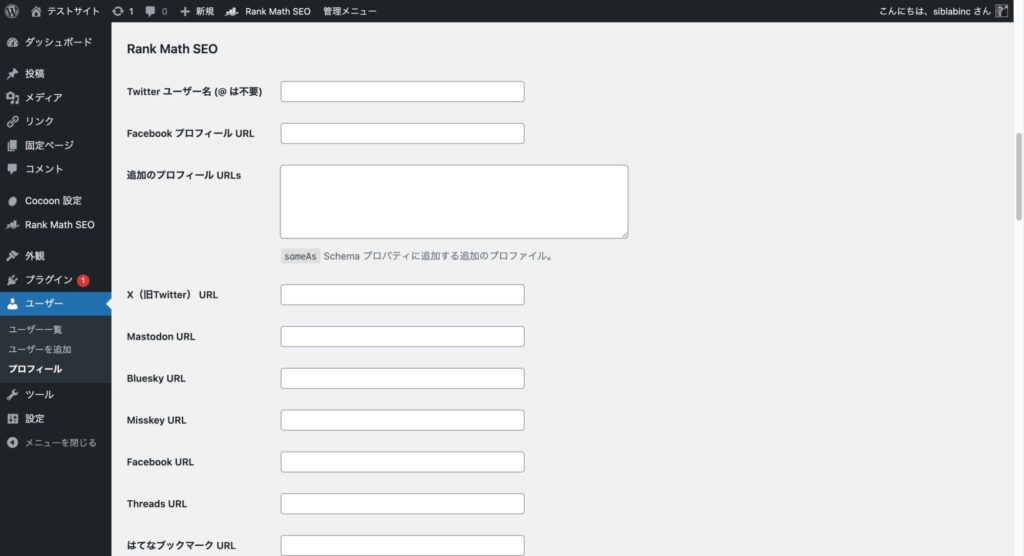Open the 新規 menu in admin bar
1024x556 pixels.
click(x=205, y=11)
